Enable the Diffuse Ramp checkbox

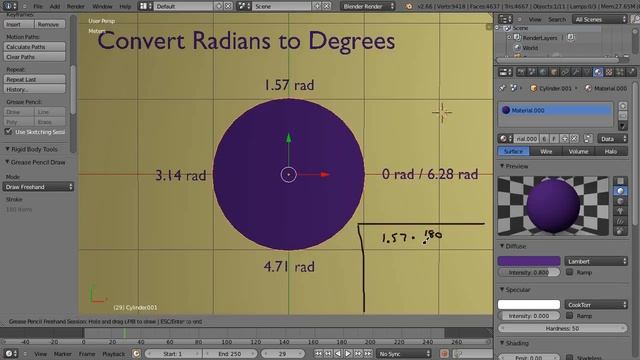[x=570, y=272]
